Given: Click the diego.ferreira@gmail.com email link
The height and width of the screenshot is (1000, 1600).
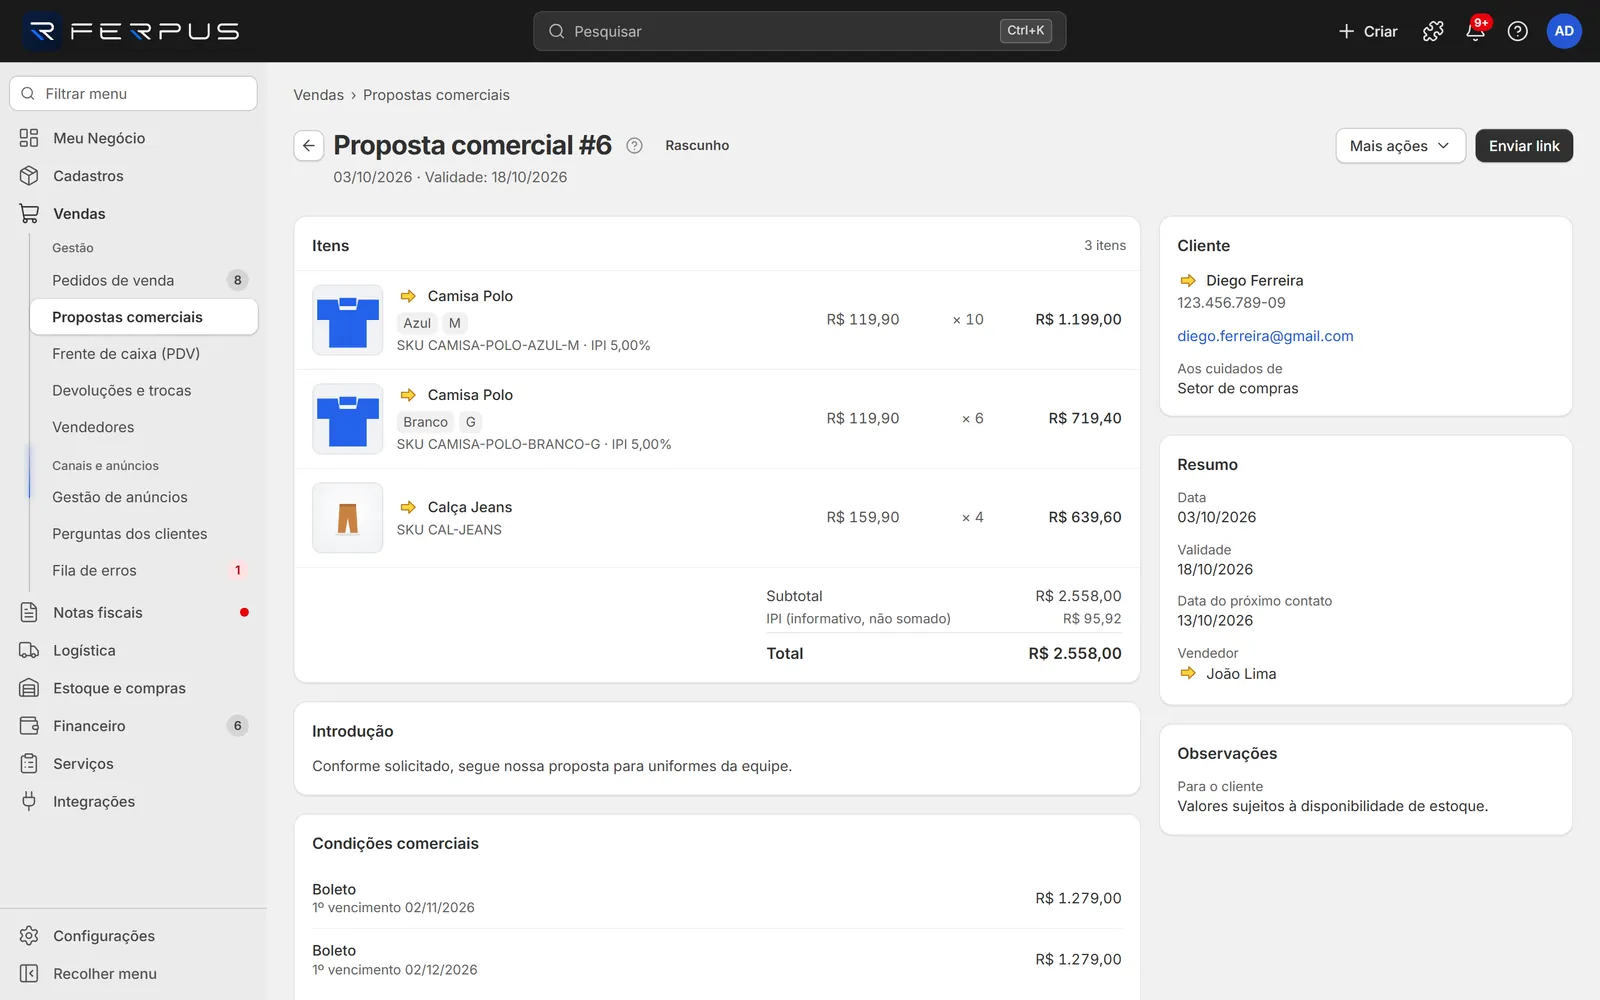Looking at the screenshot, I should coord(1265,336).
